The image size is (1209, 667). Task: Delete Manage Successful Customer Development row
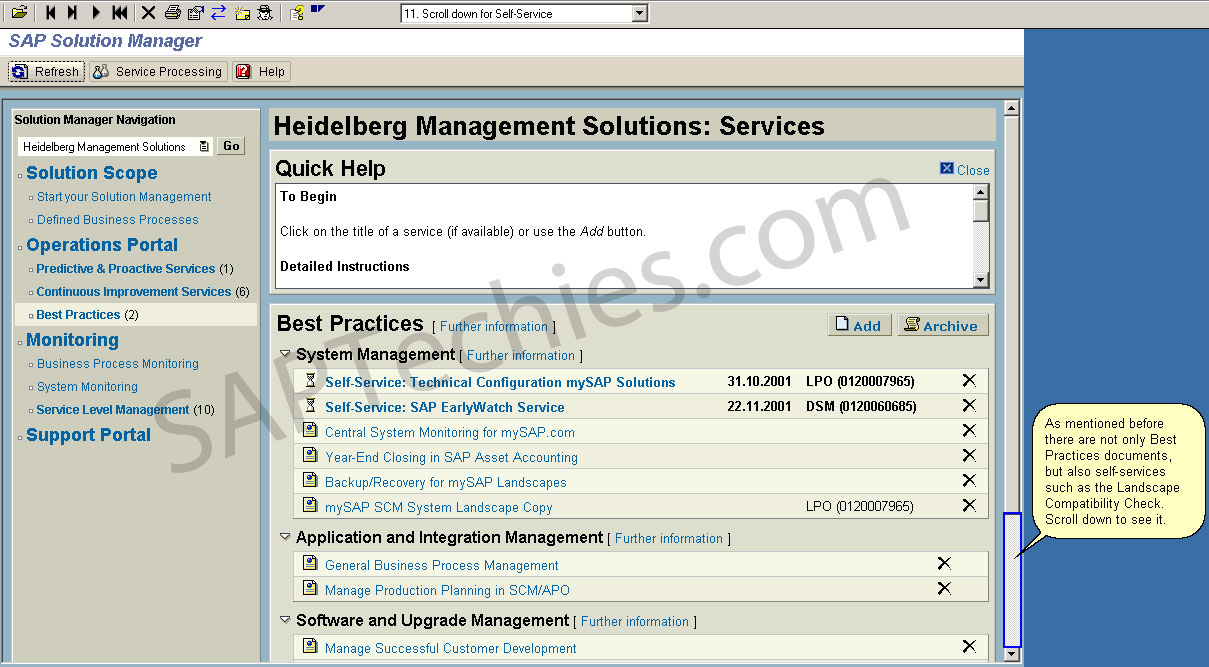click(x=968, y=646)
